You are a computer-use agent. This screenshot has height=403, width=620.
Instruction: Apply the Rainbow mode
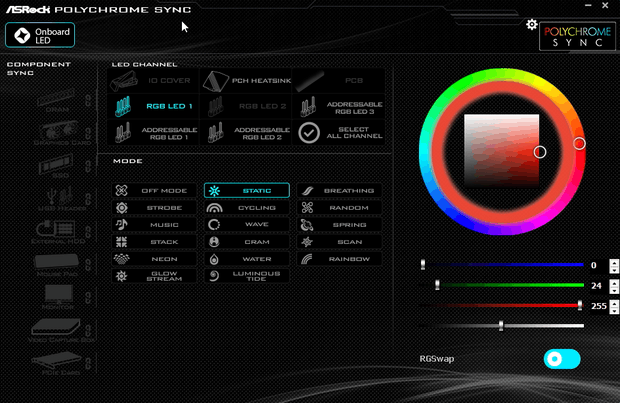[x=339, y=259]
